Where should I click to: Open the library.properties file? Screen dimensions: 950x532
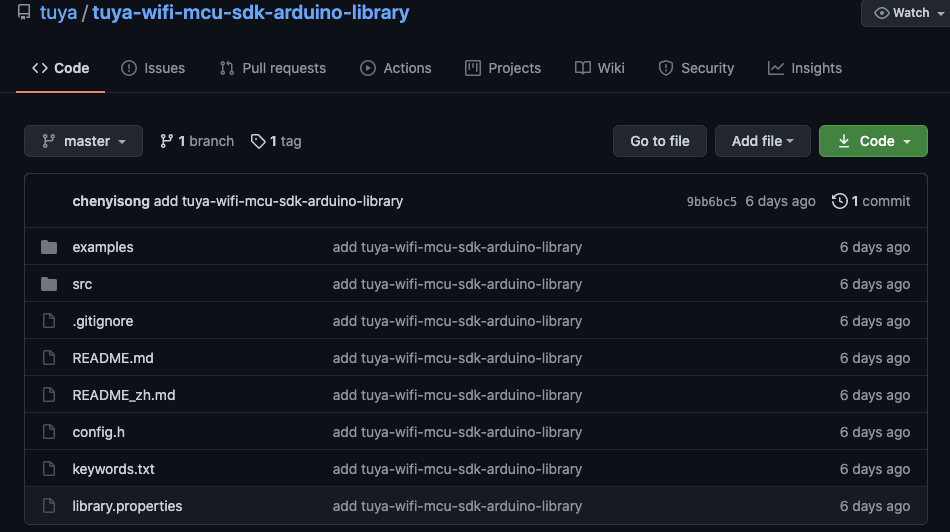(127, 506)
